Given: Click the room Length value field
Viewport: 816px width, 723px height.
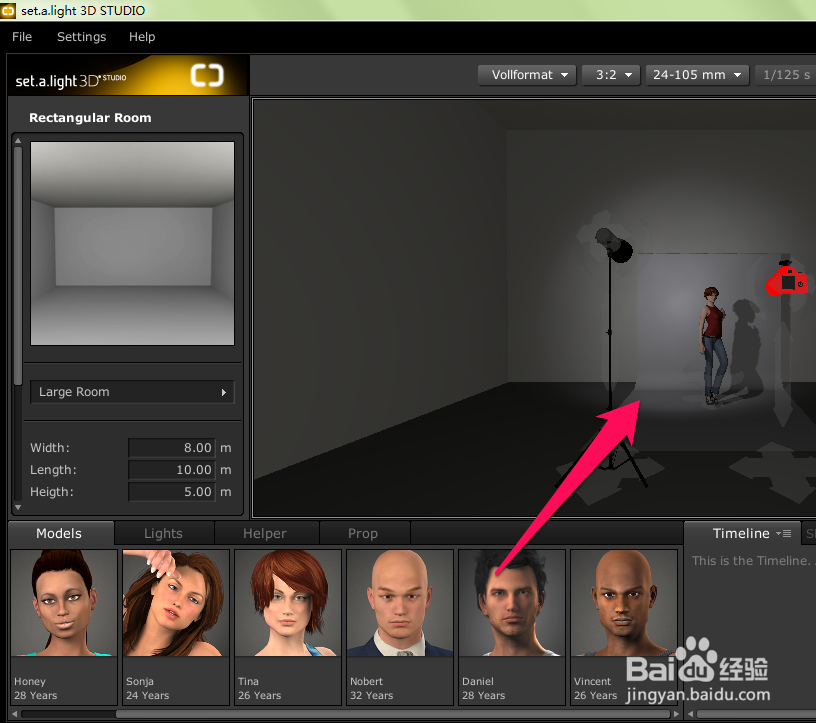Looking at the screenshot, I should (172, 470).
